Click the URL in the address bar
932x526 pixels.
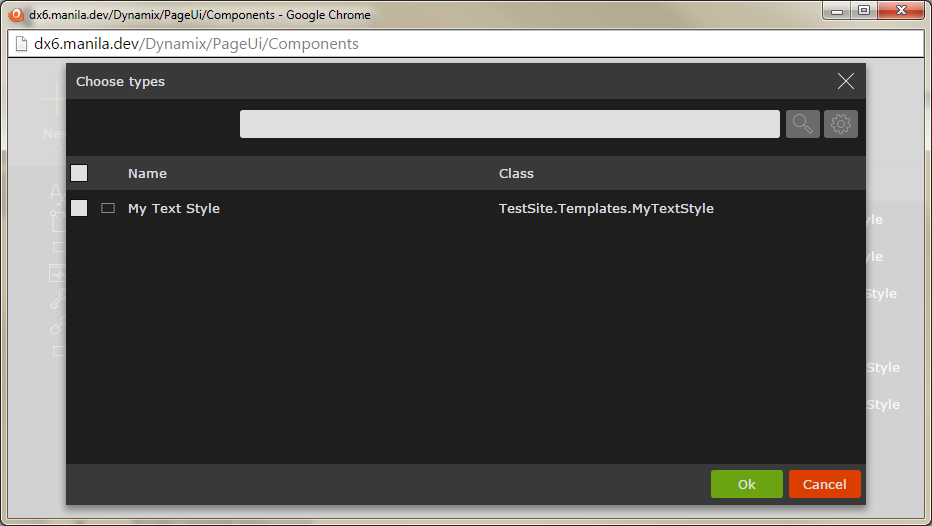[x=196, y=44]
